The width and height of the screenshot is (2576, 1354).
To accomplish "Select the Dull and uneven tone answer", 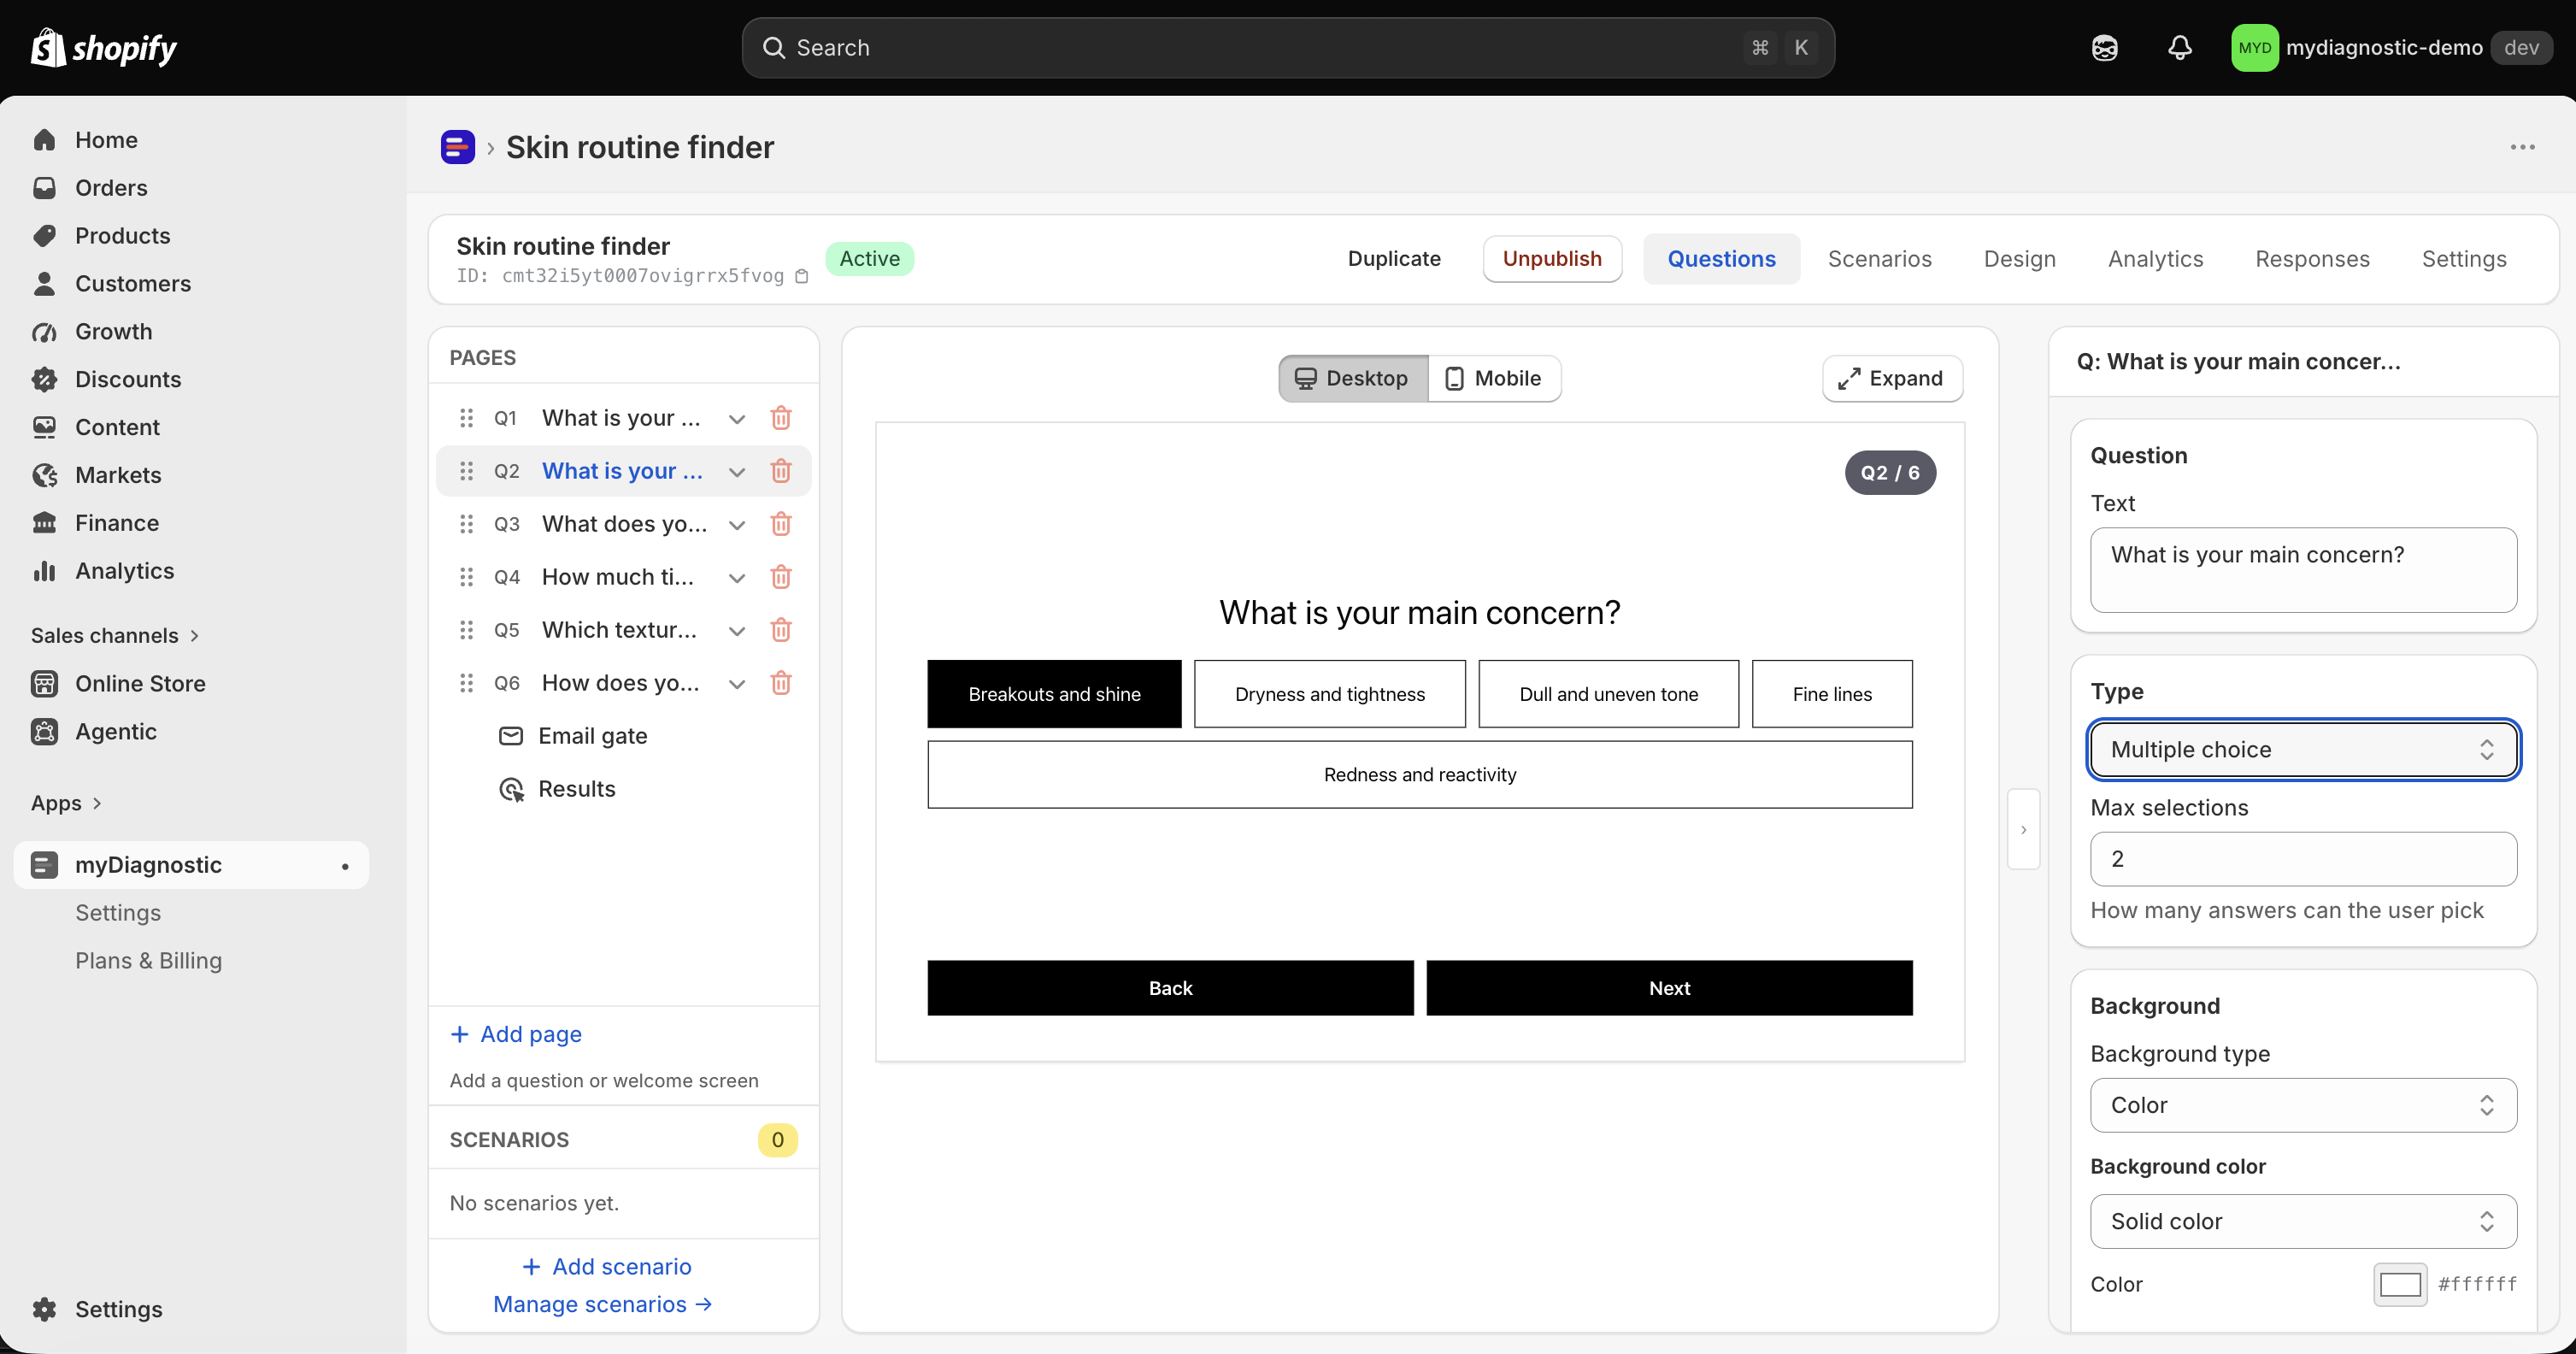I will (x=1608, y=694).
